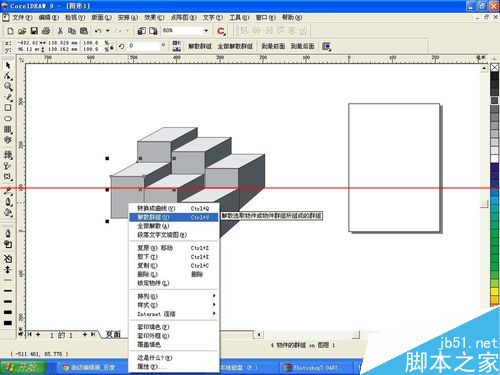The height and width of the screenshot is (375, 500).
Task: Click 解散群组 button on property bar
Action: click(200, 46)
